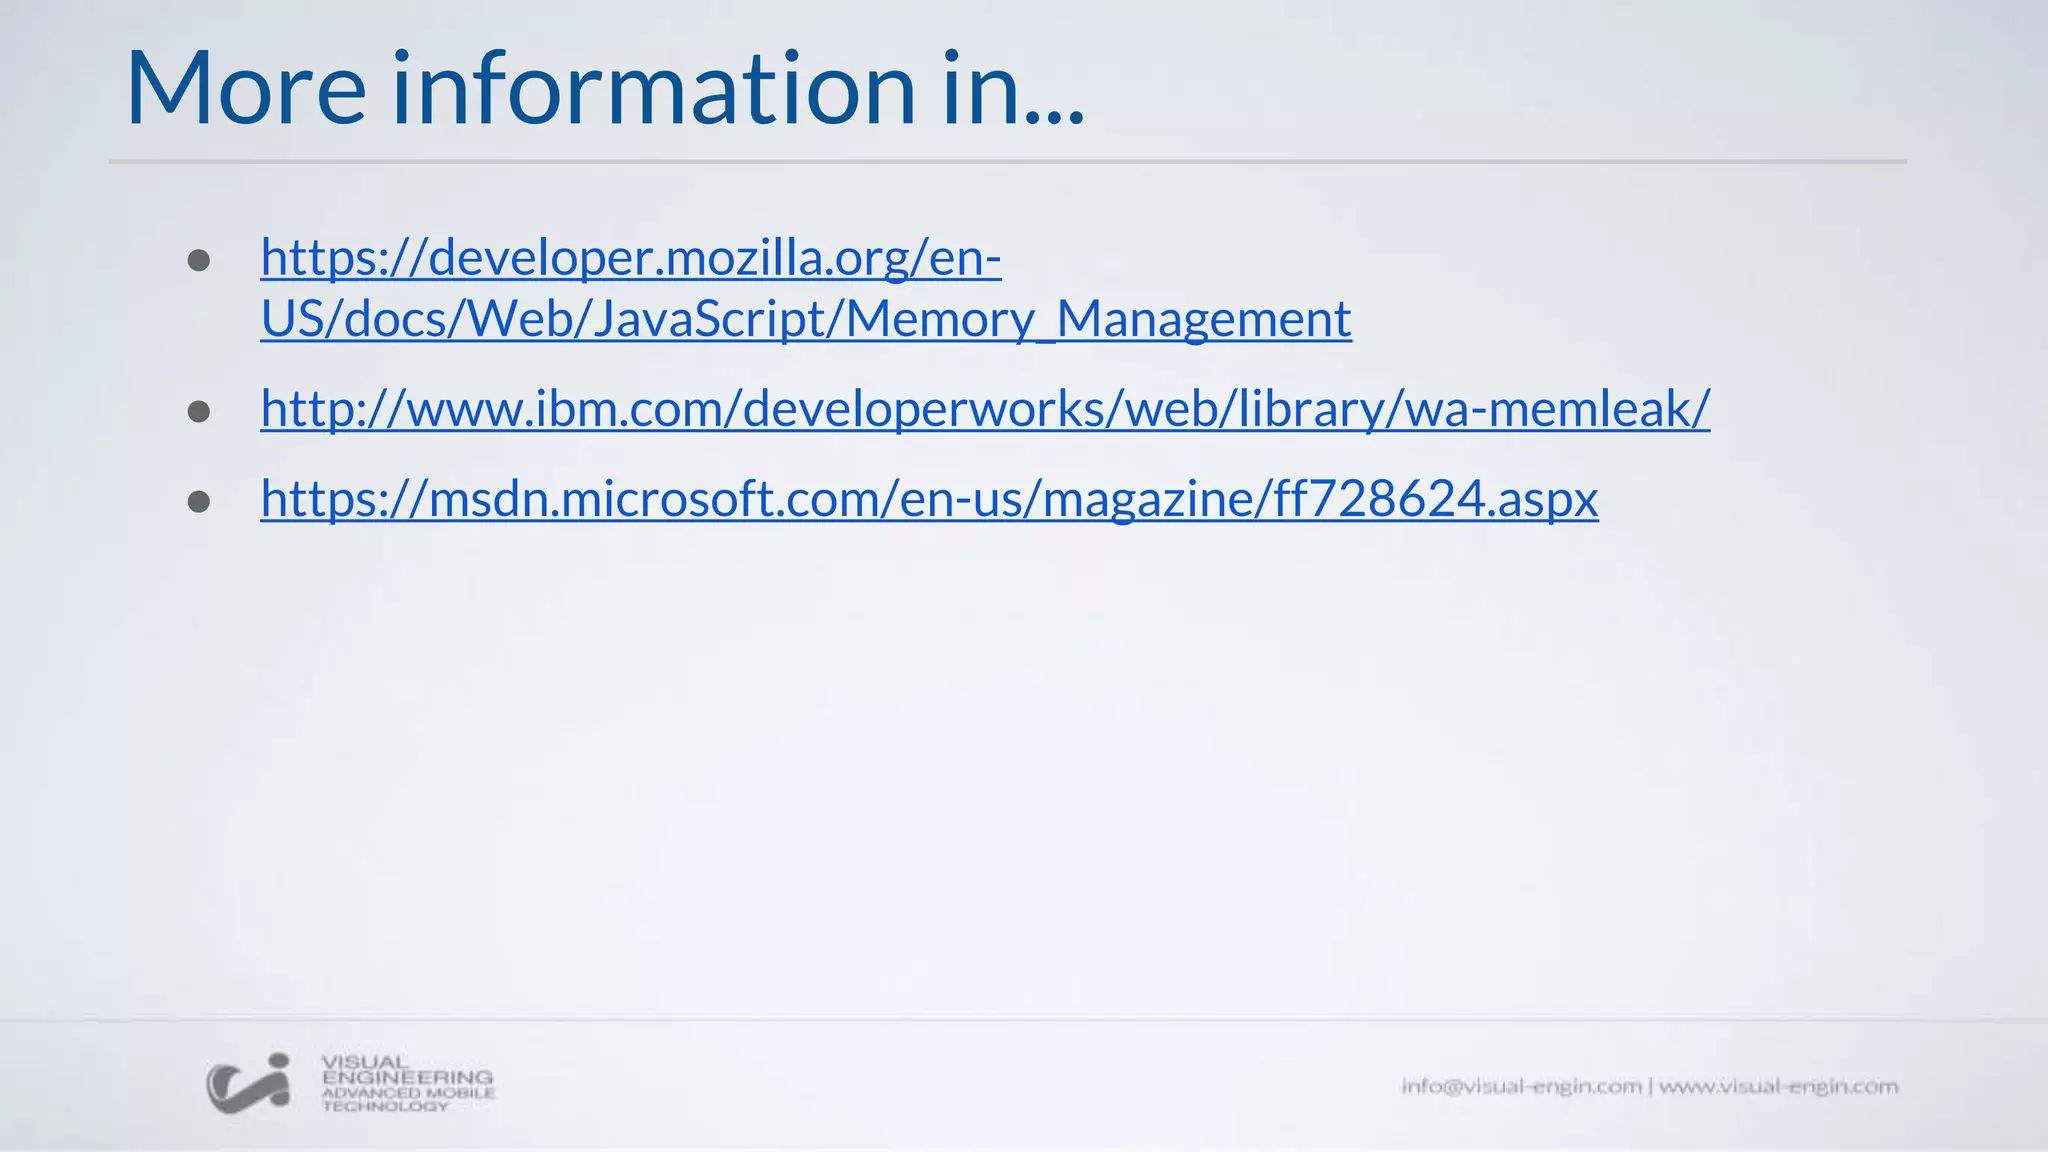The height and width of the screenshot is (1152, 2048).
Task: Click the footer divider line above the logo
Action: [1024, 1020]
